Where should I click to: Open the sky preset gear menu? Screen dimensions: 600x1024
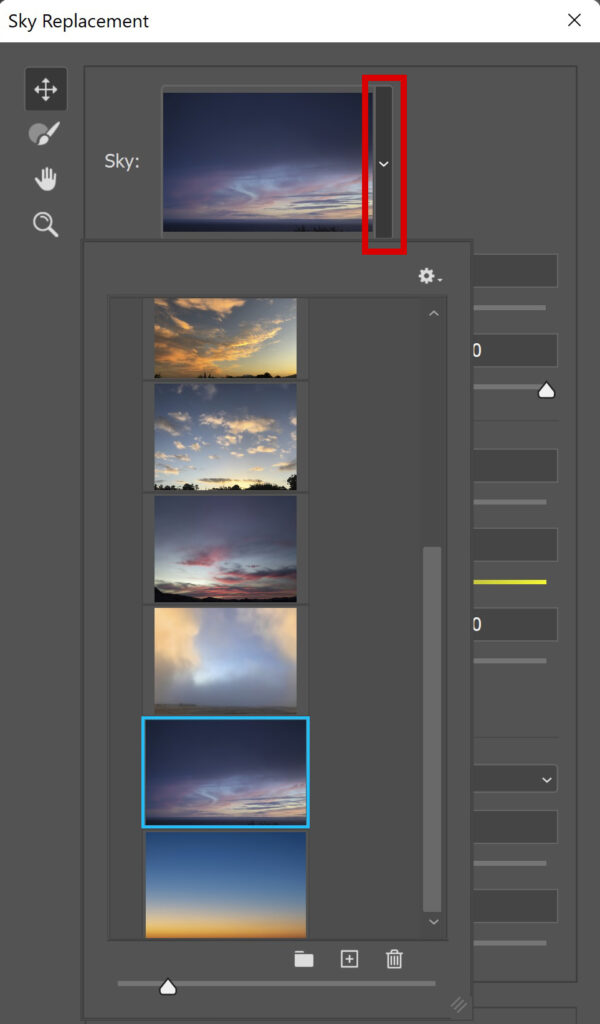[430, 276]
